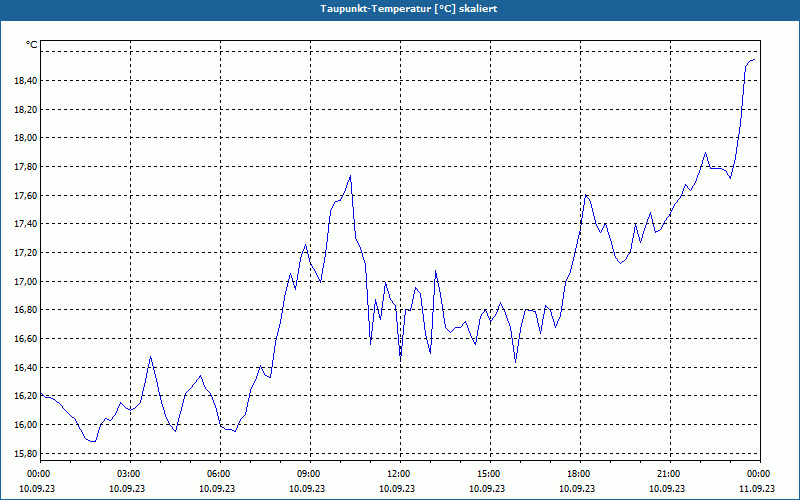Click the 17,20 y-axis value

pos(28,253)
